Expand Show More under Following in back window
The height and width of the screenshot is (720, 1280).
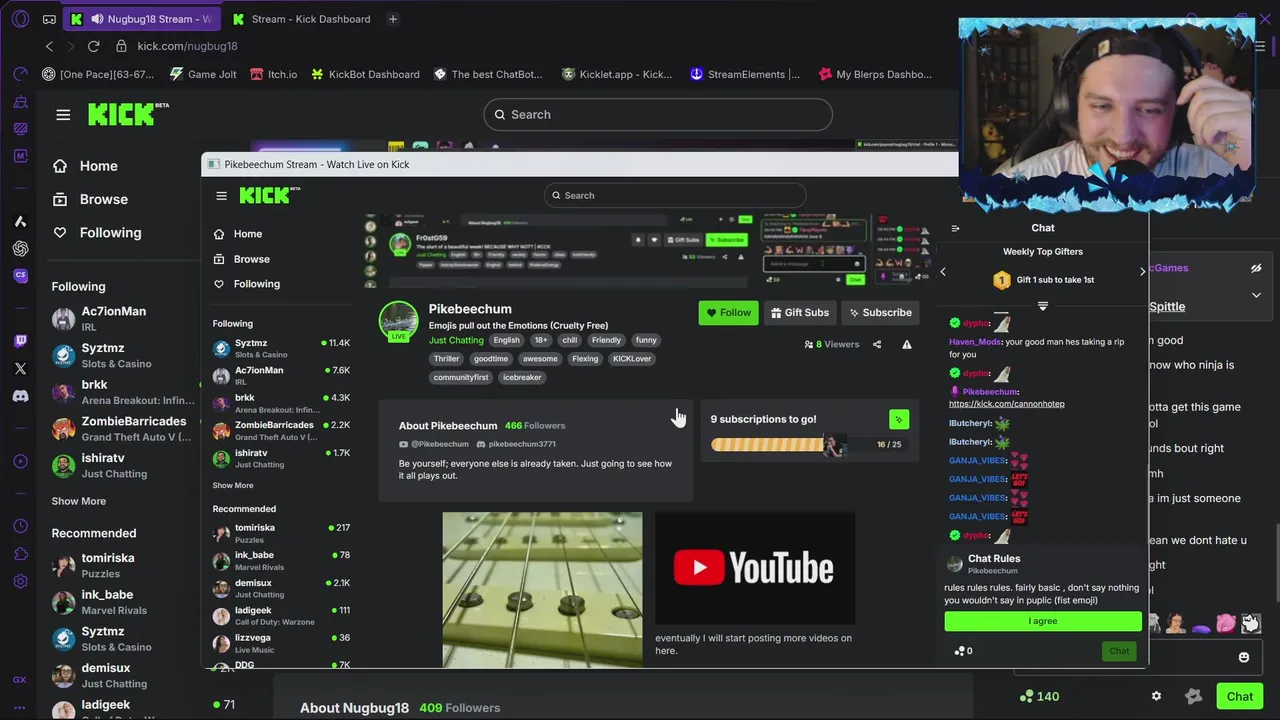point(79,501)
